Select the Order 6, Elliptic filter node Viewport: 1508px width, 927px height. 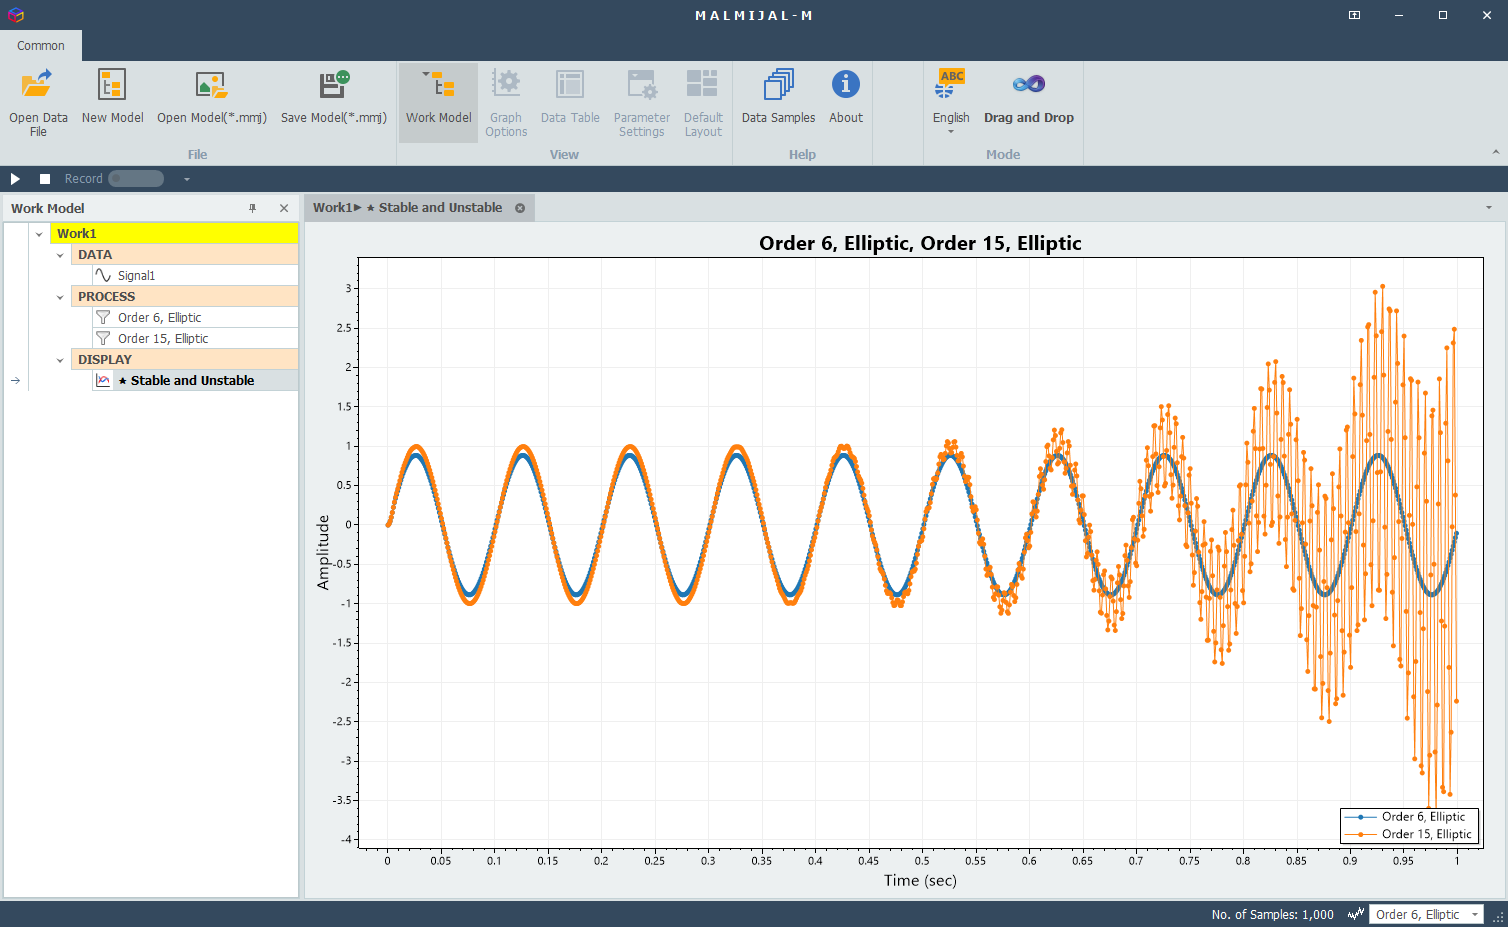[160, 317]
